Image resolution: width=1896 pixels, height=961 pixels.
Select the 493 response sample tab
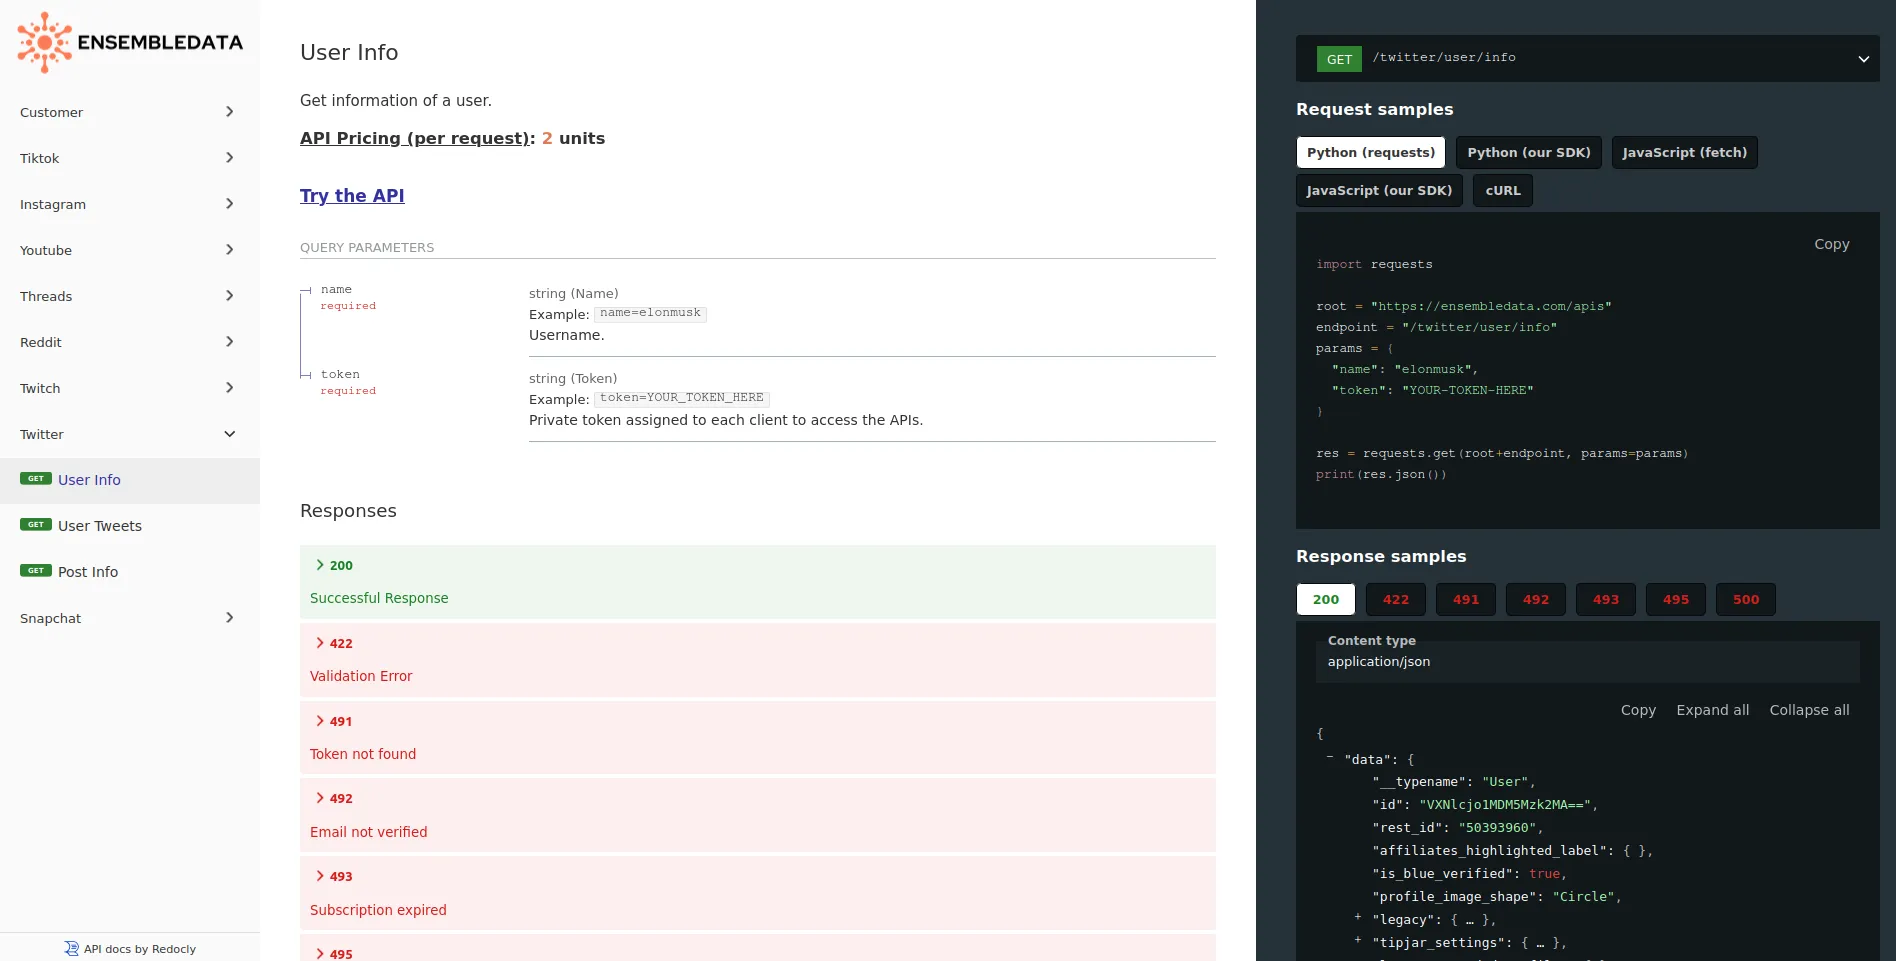(x=1606, y=599)
